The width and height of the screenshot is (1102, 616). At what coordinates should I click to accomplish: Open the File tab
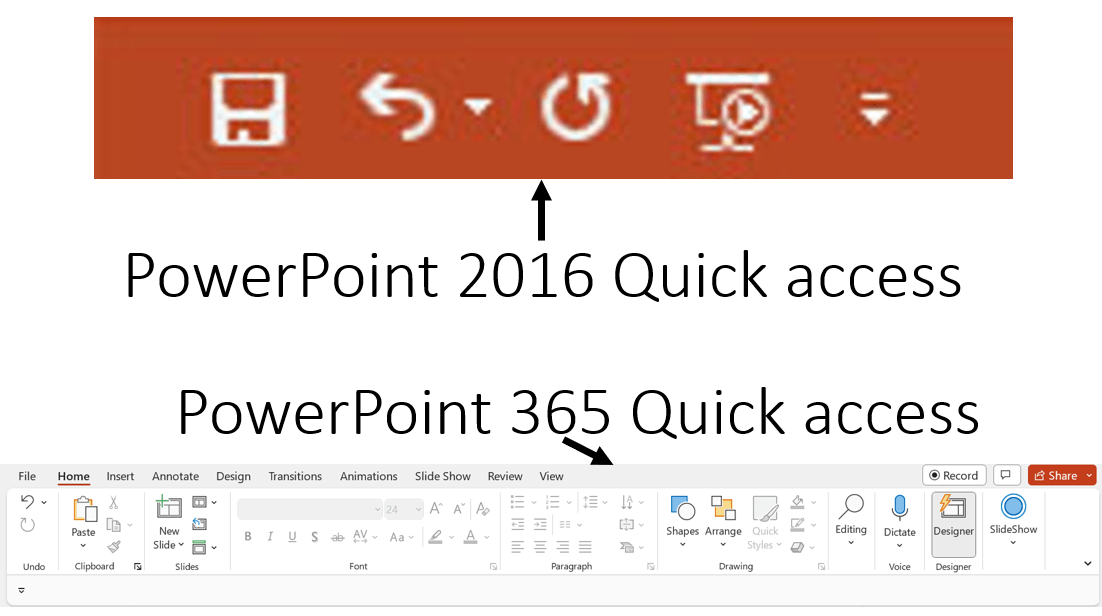(27, 476)
